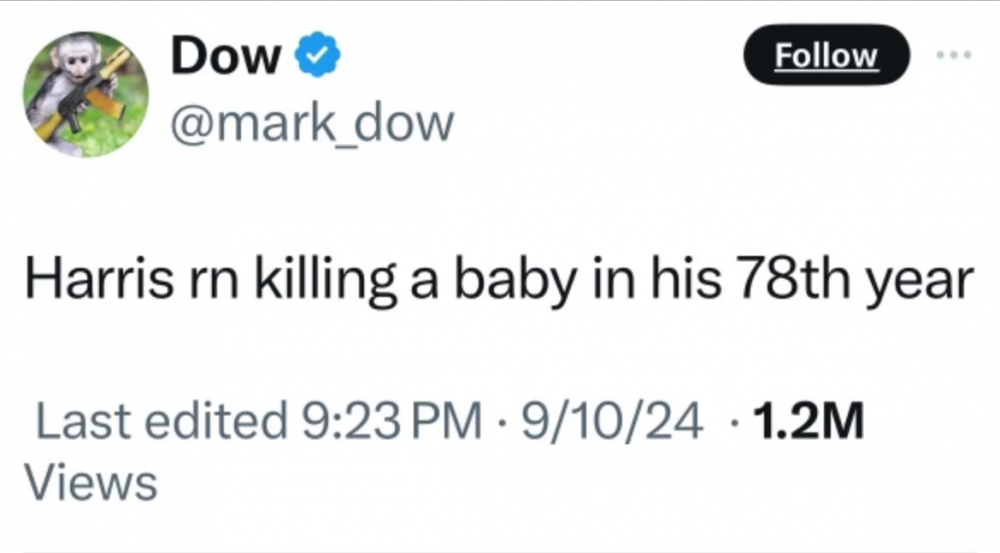Click the blue verified checkmark badge
The image size is (1000, 553).
pos(320,59)
